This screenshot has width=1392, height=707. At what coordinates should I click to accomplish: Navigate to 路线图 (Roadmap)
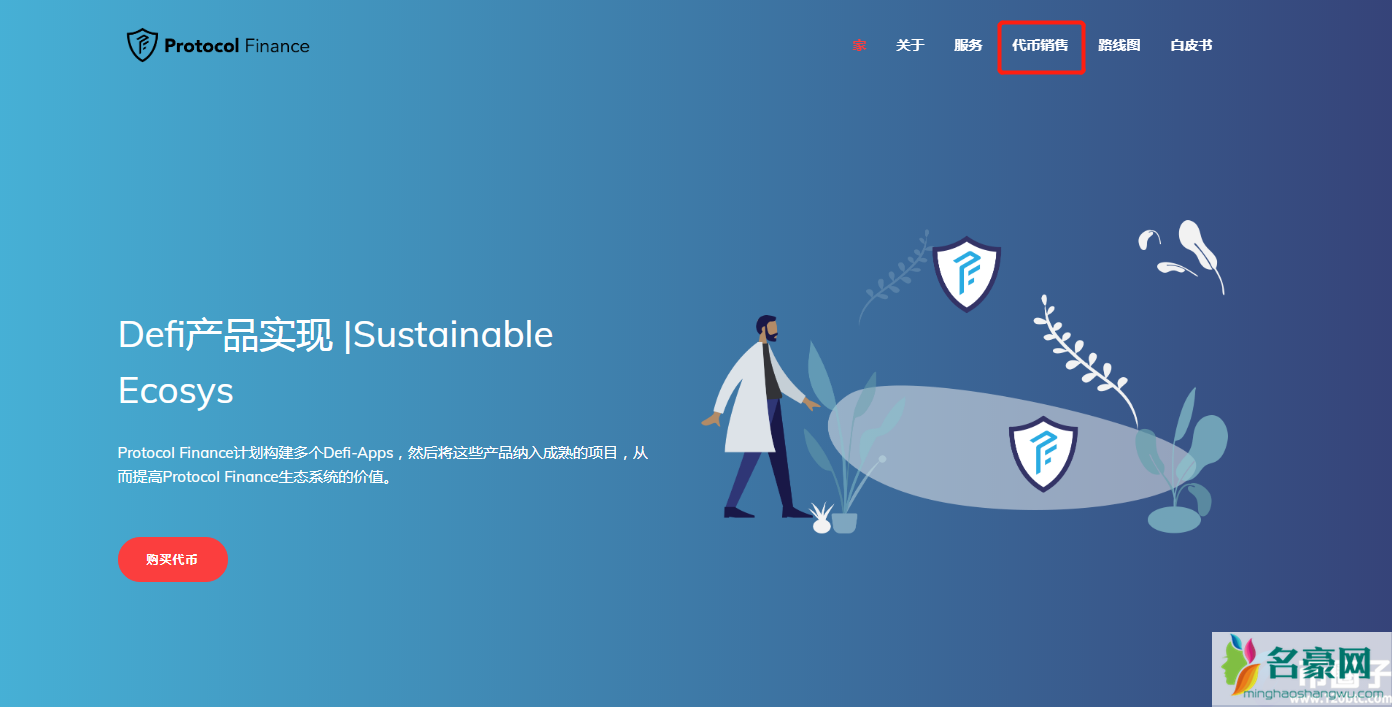pos(1119,46)
